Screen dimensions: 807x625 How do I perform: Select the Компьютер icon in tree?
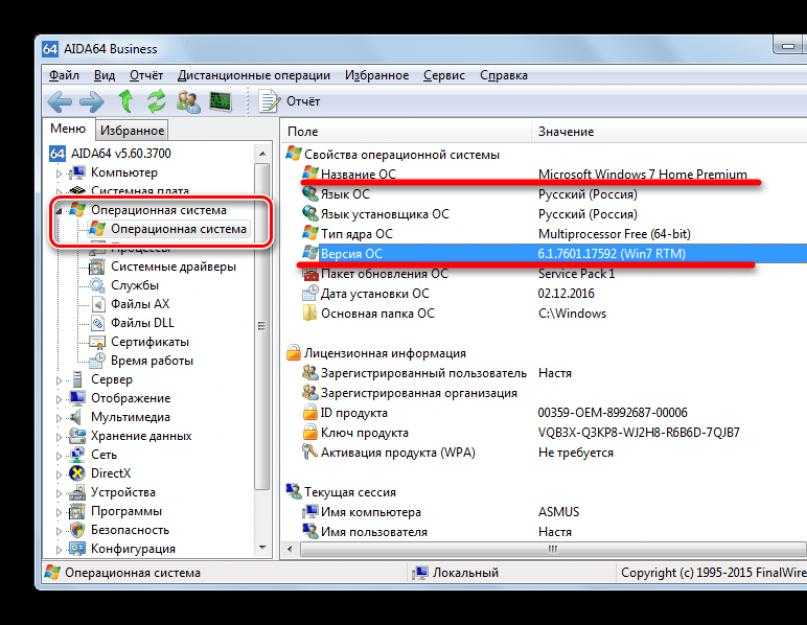click(77, 172)
